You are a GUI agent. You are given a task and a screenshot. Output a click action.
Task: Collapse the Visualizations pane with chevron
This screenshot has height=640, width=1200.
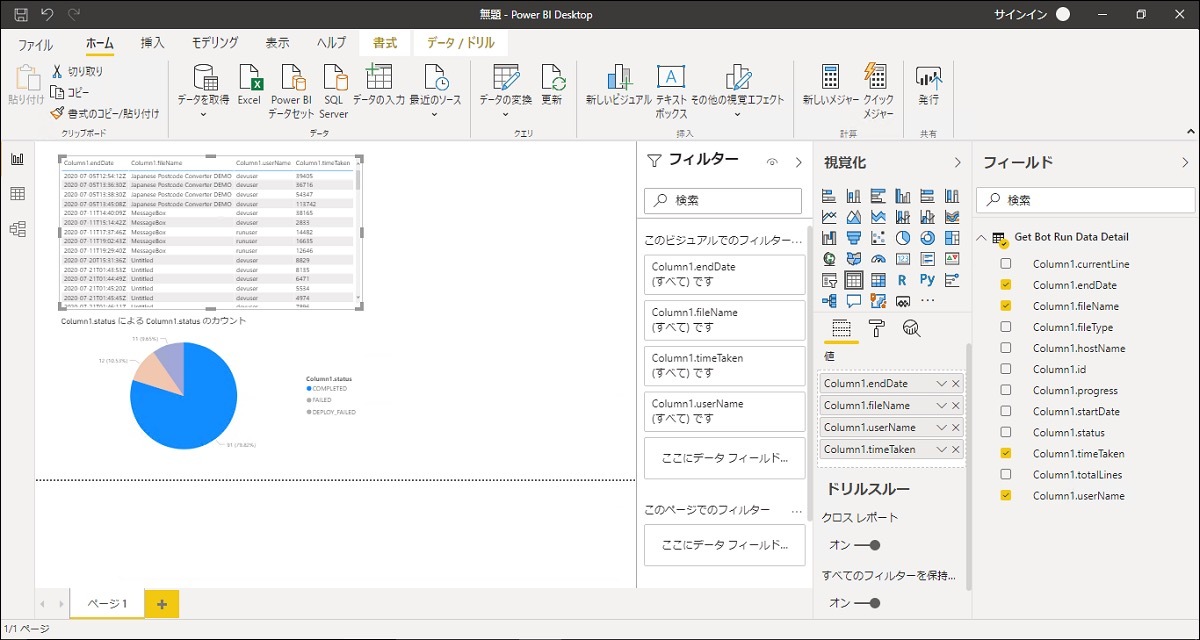[957, 162]
